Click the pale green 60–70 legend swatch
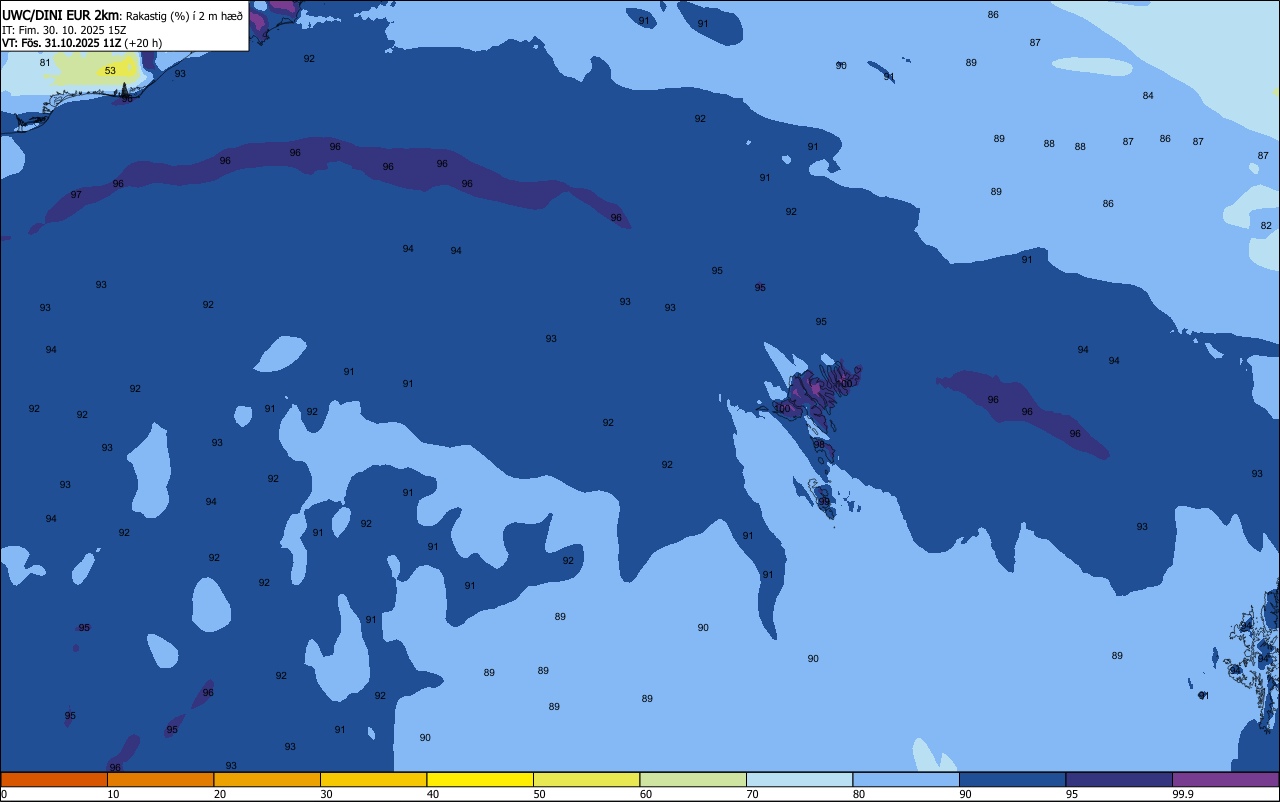The height and width of the screenshot is (802, 1280). (693, 779)
